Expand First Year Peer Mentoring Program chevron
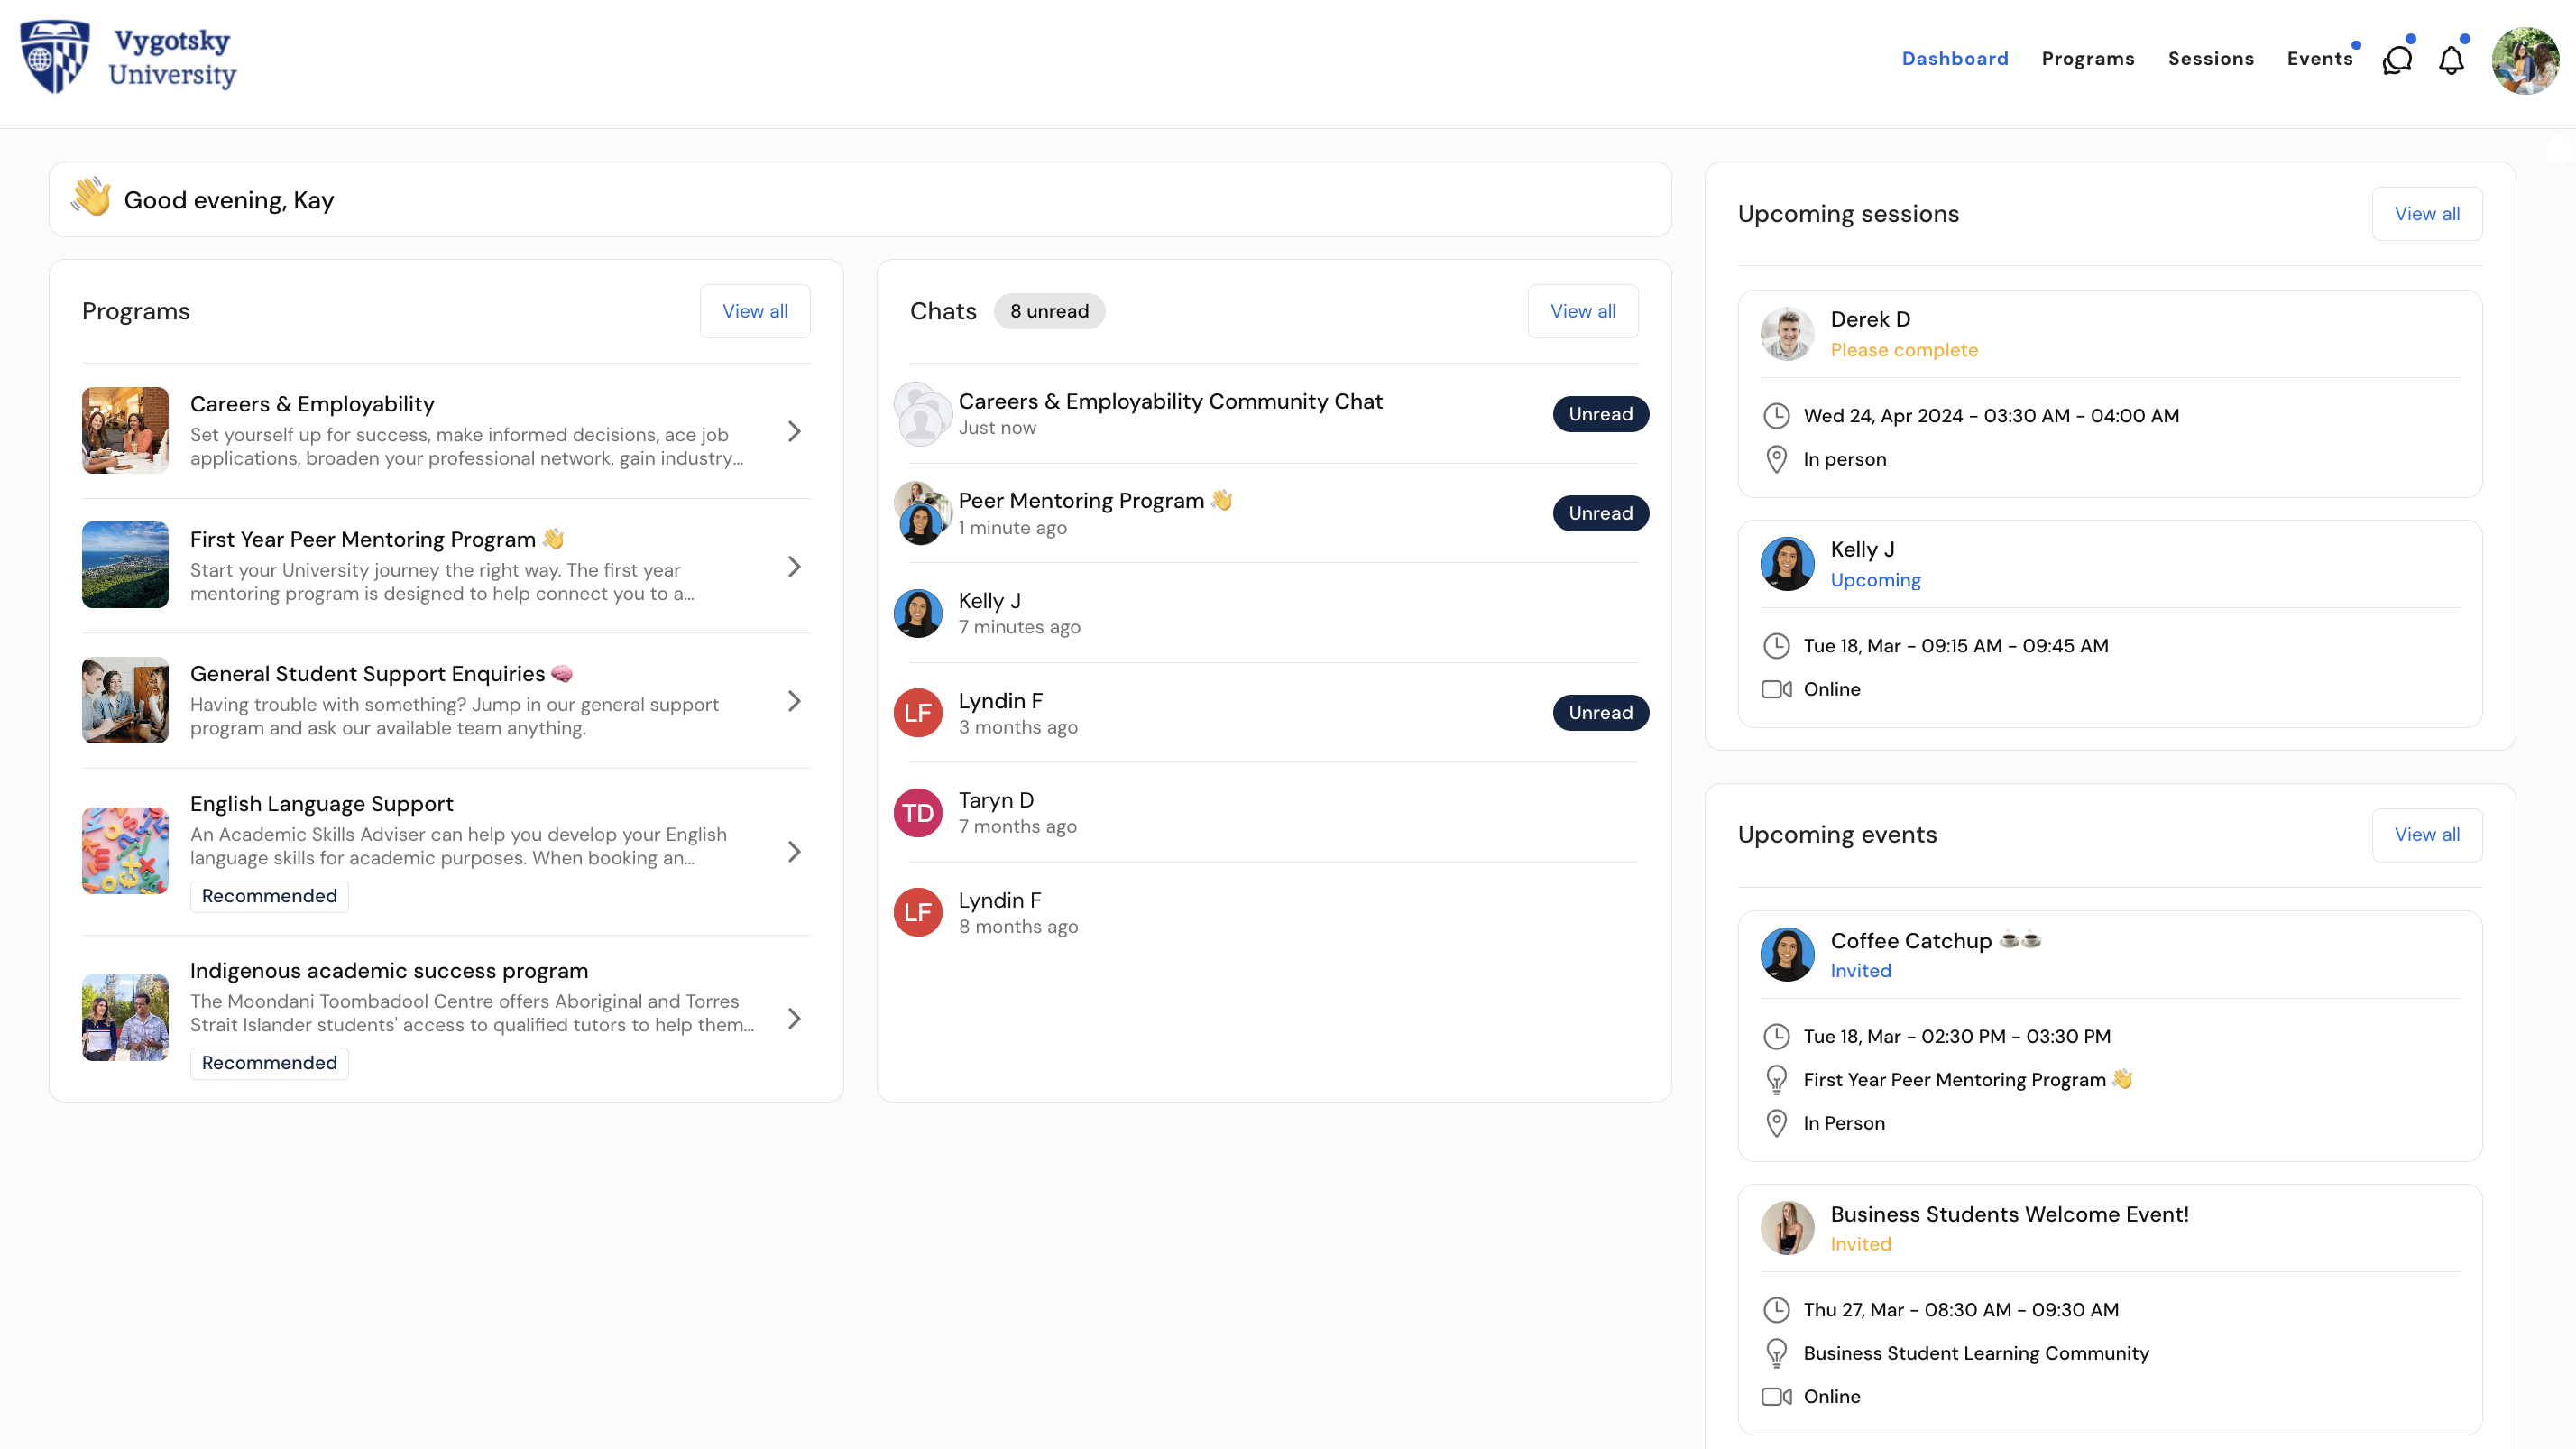The height and width of the screenshot is (1449, 2576). click(794, 567)
